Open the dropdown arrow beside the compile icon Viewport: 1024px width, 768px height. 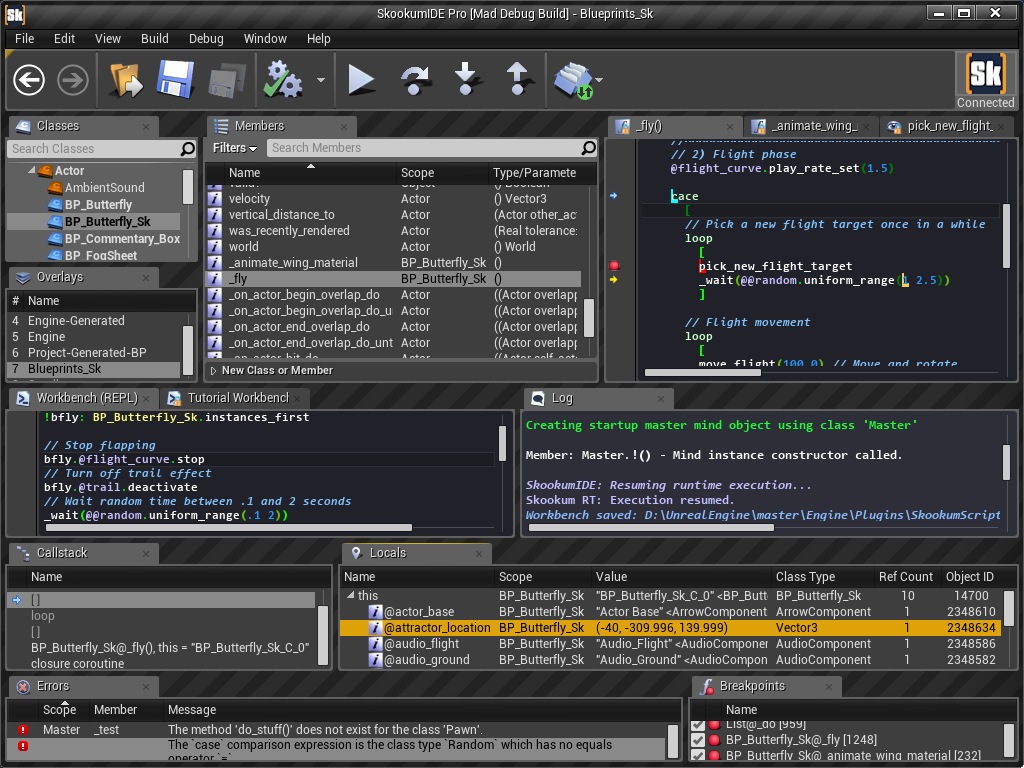[x=321, y=80]
